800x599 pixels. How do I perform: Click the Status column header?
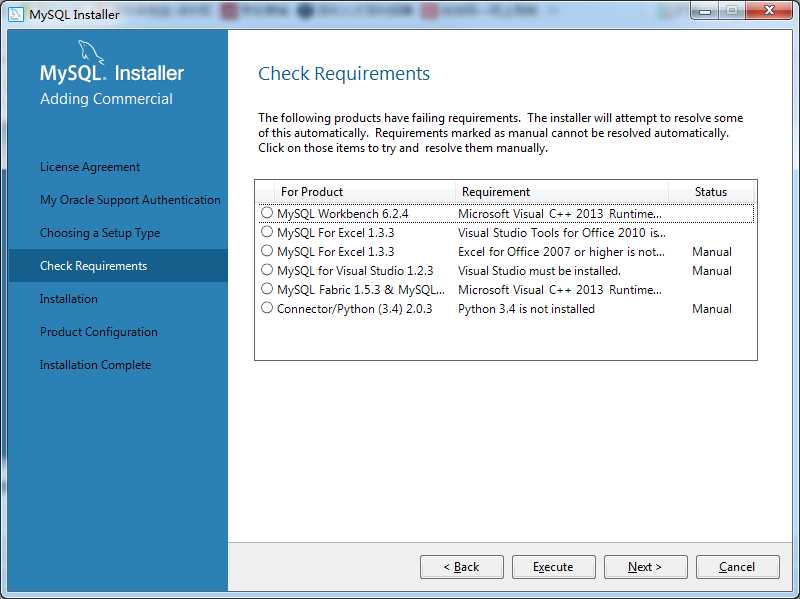(x=711, y=192)
